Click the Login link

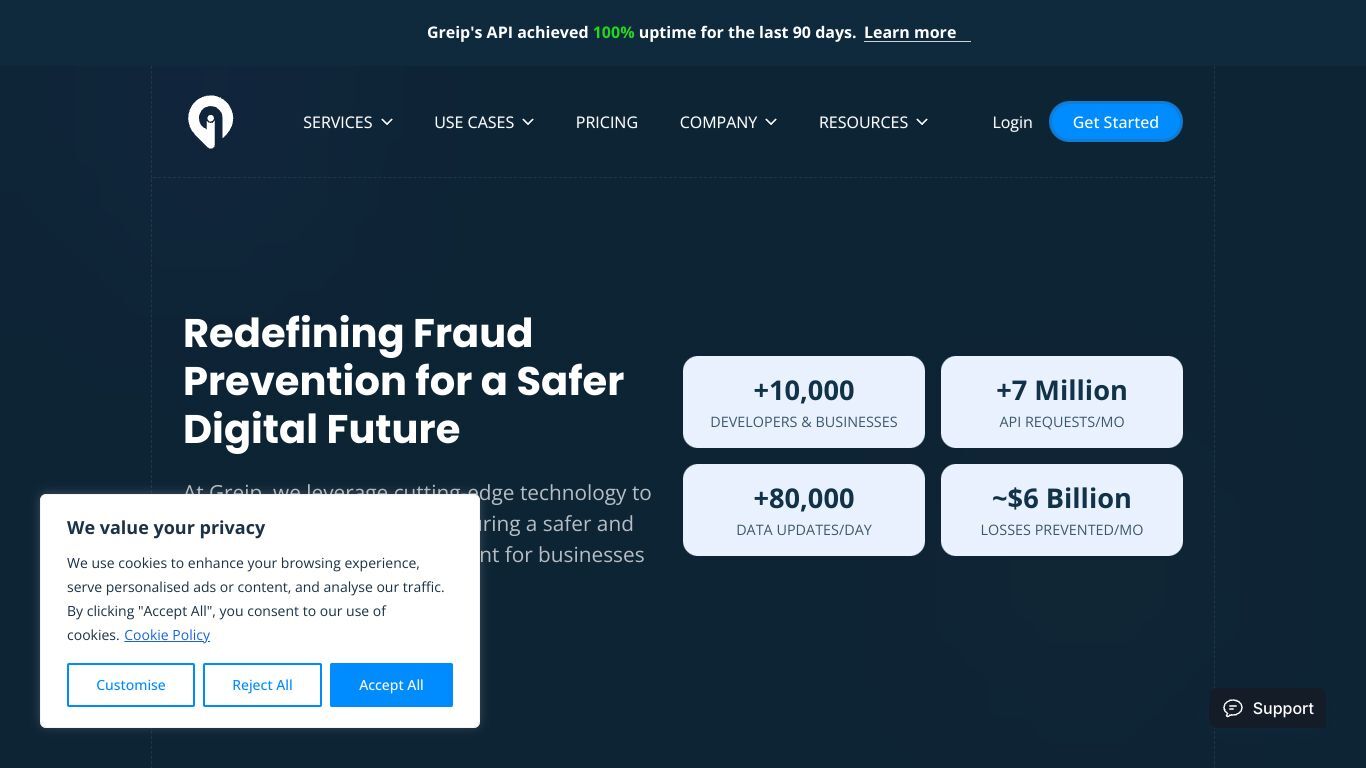[x=1012, y=122]
